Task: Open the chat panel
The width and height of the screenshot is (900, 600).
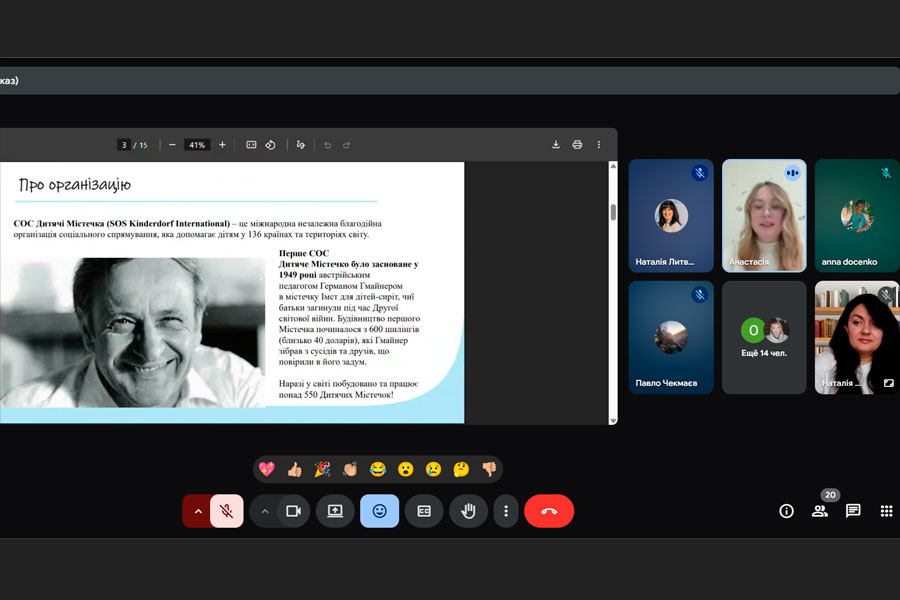Action: pos(853,511)
